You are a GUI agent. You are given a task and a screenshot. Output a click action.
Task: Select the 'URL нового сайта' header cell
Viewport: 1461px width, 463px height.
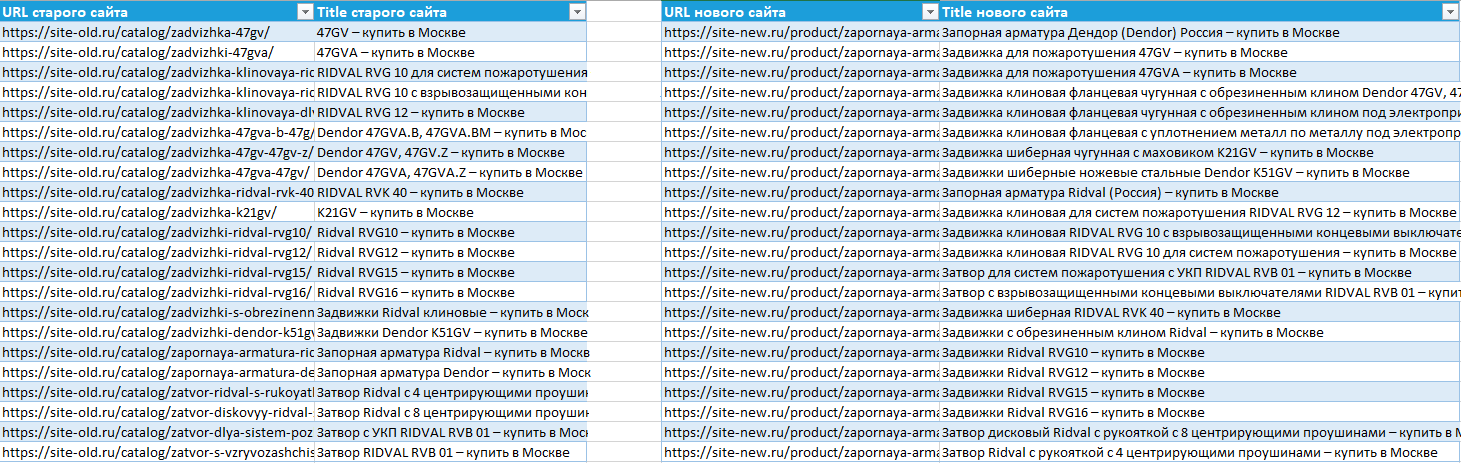tap(801, 12)
